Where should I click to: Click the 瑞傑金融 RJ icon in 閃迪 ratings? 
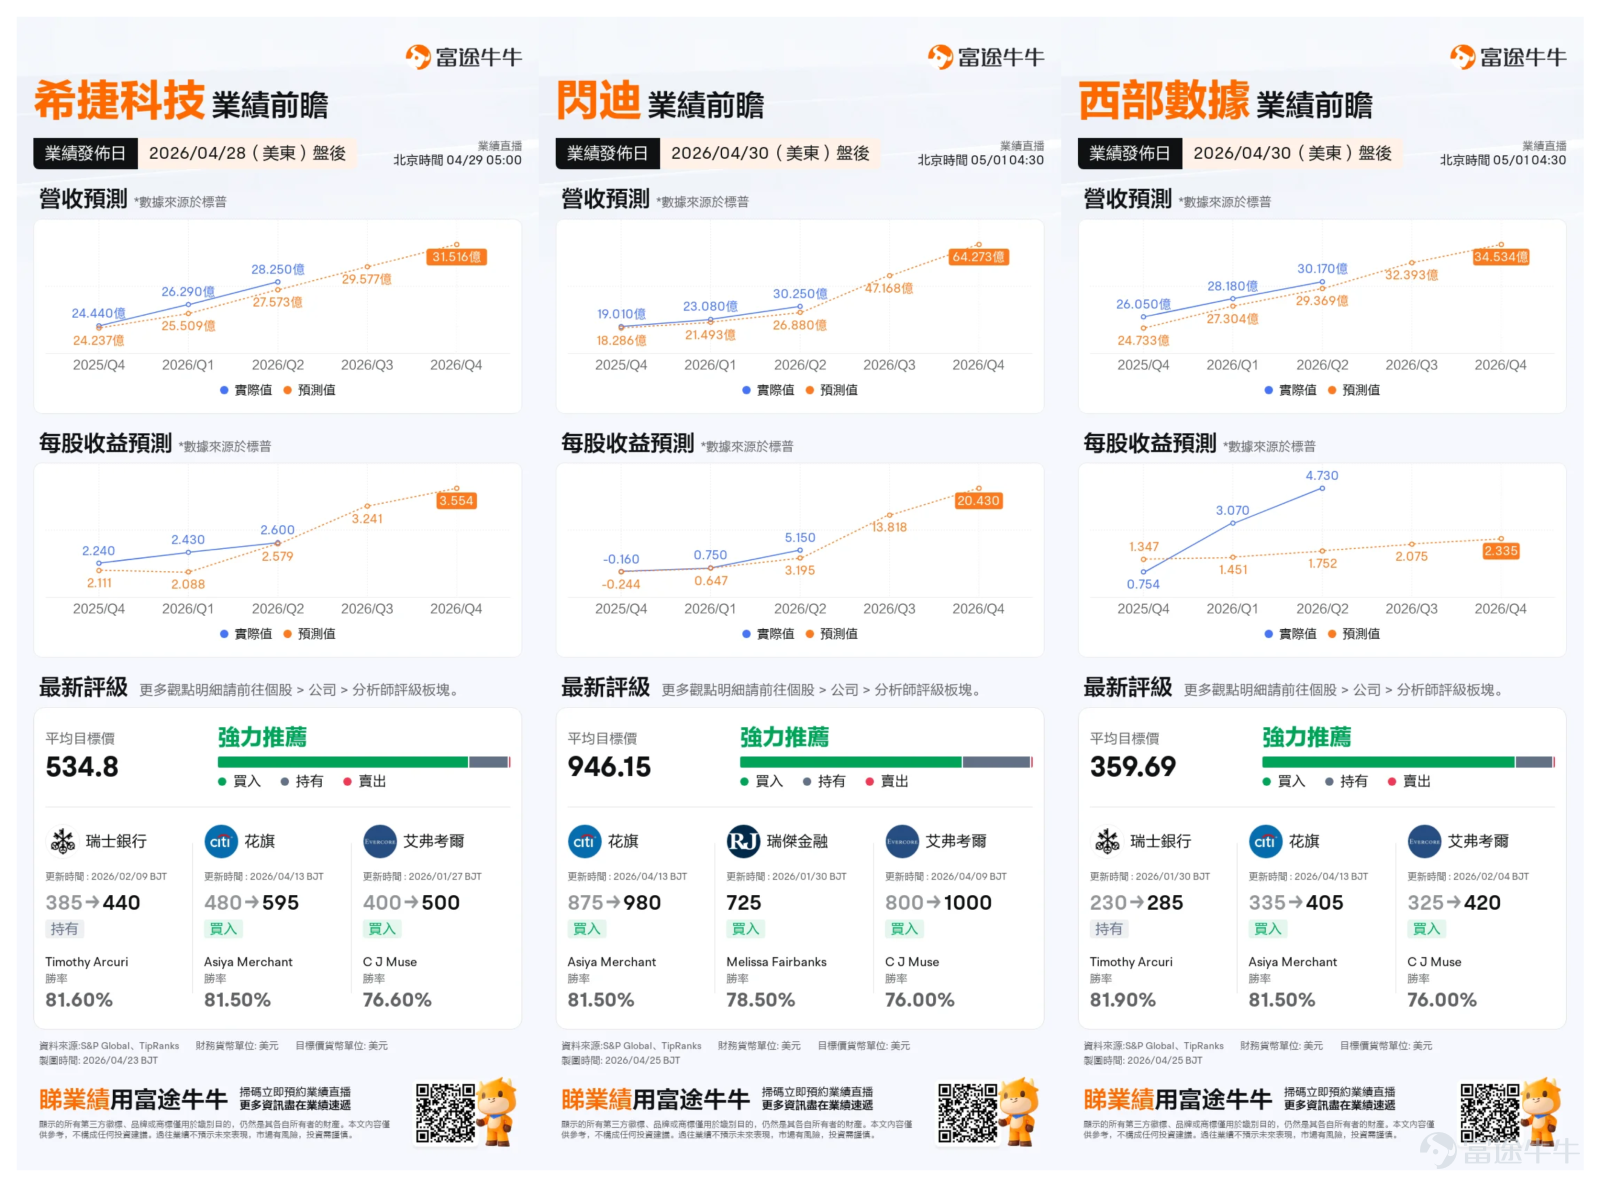coord(743,841)
